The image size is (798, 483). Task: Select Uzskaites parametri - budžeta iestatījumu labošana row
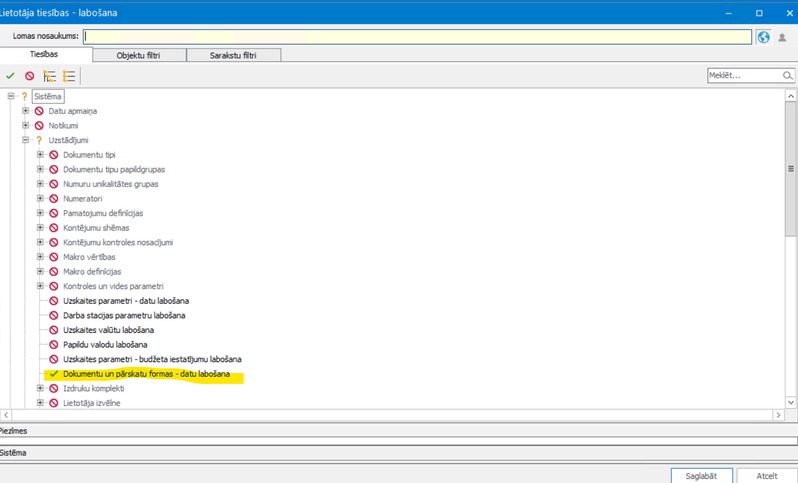coord(152,359)
